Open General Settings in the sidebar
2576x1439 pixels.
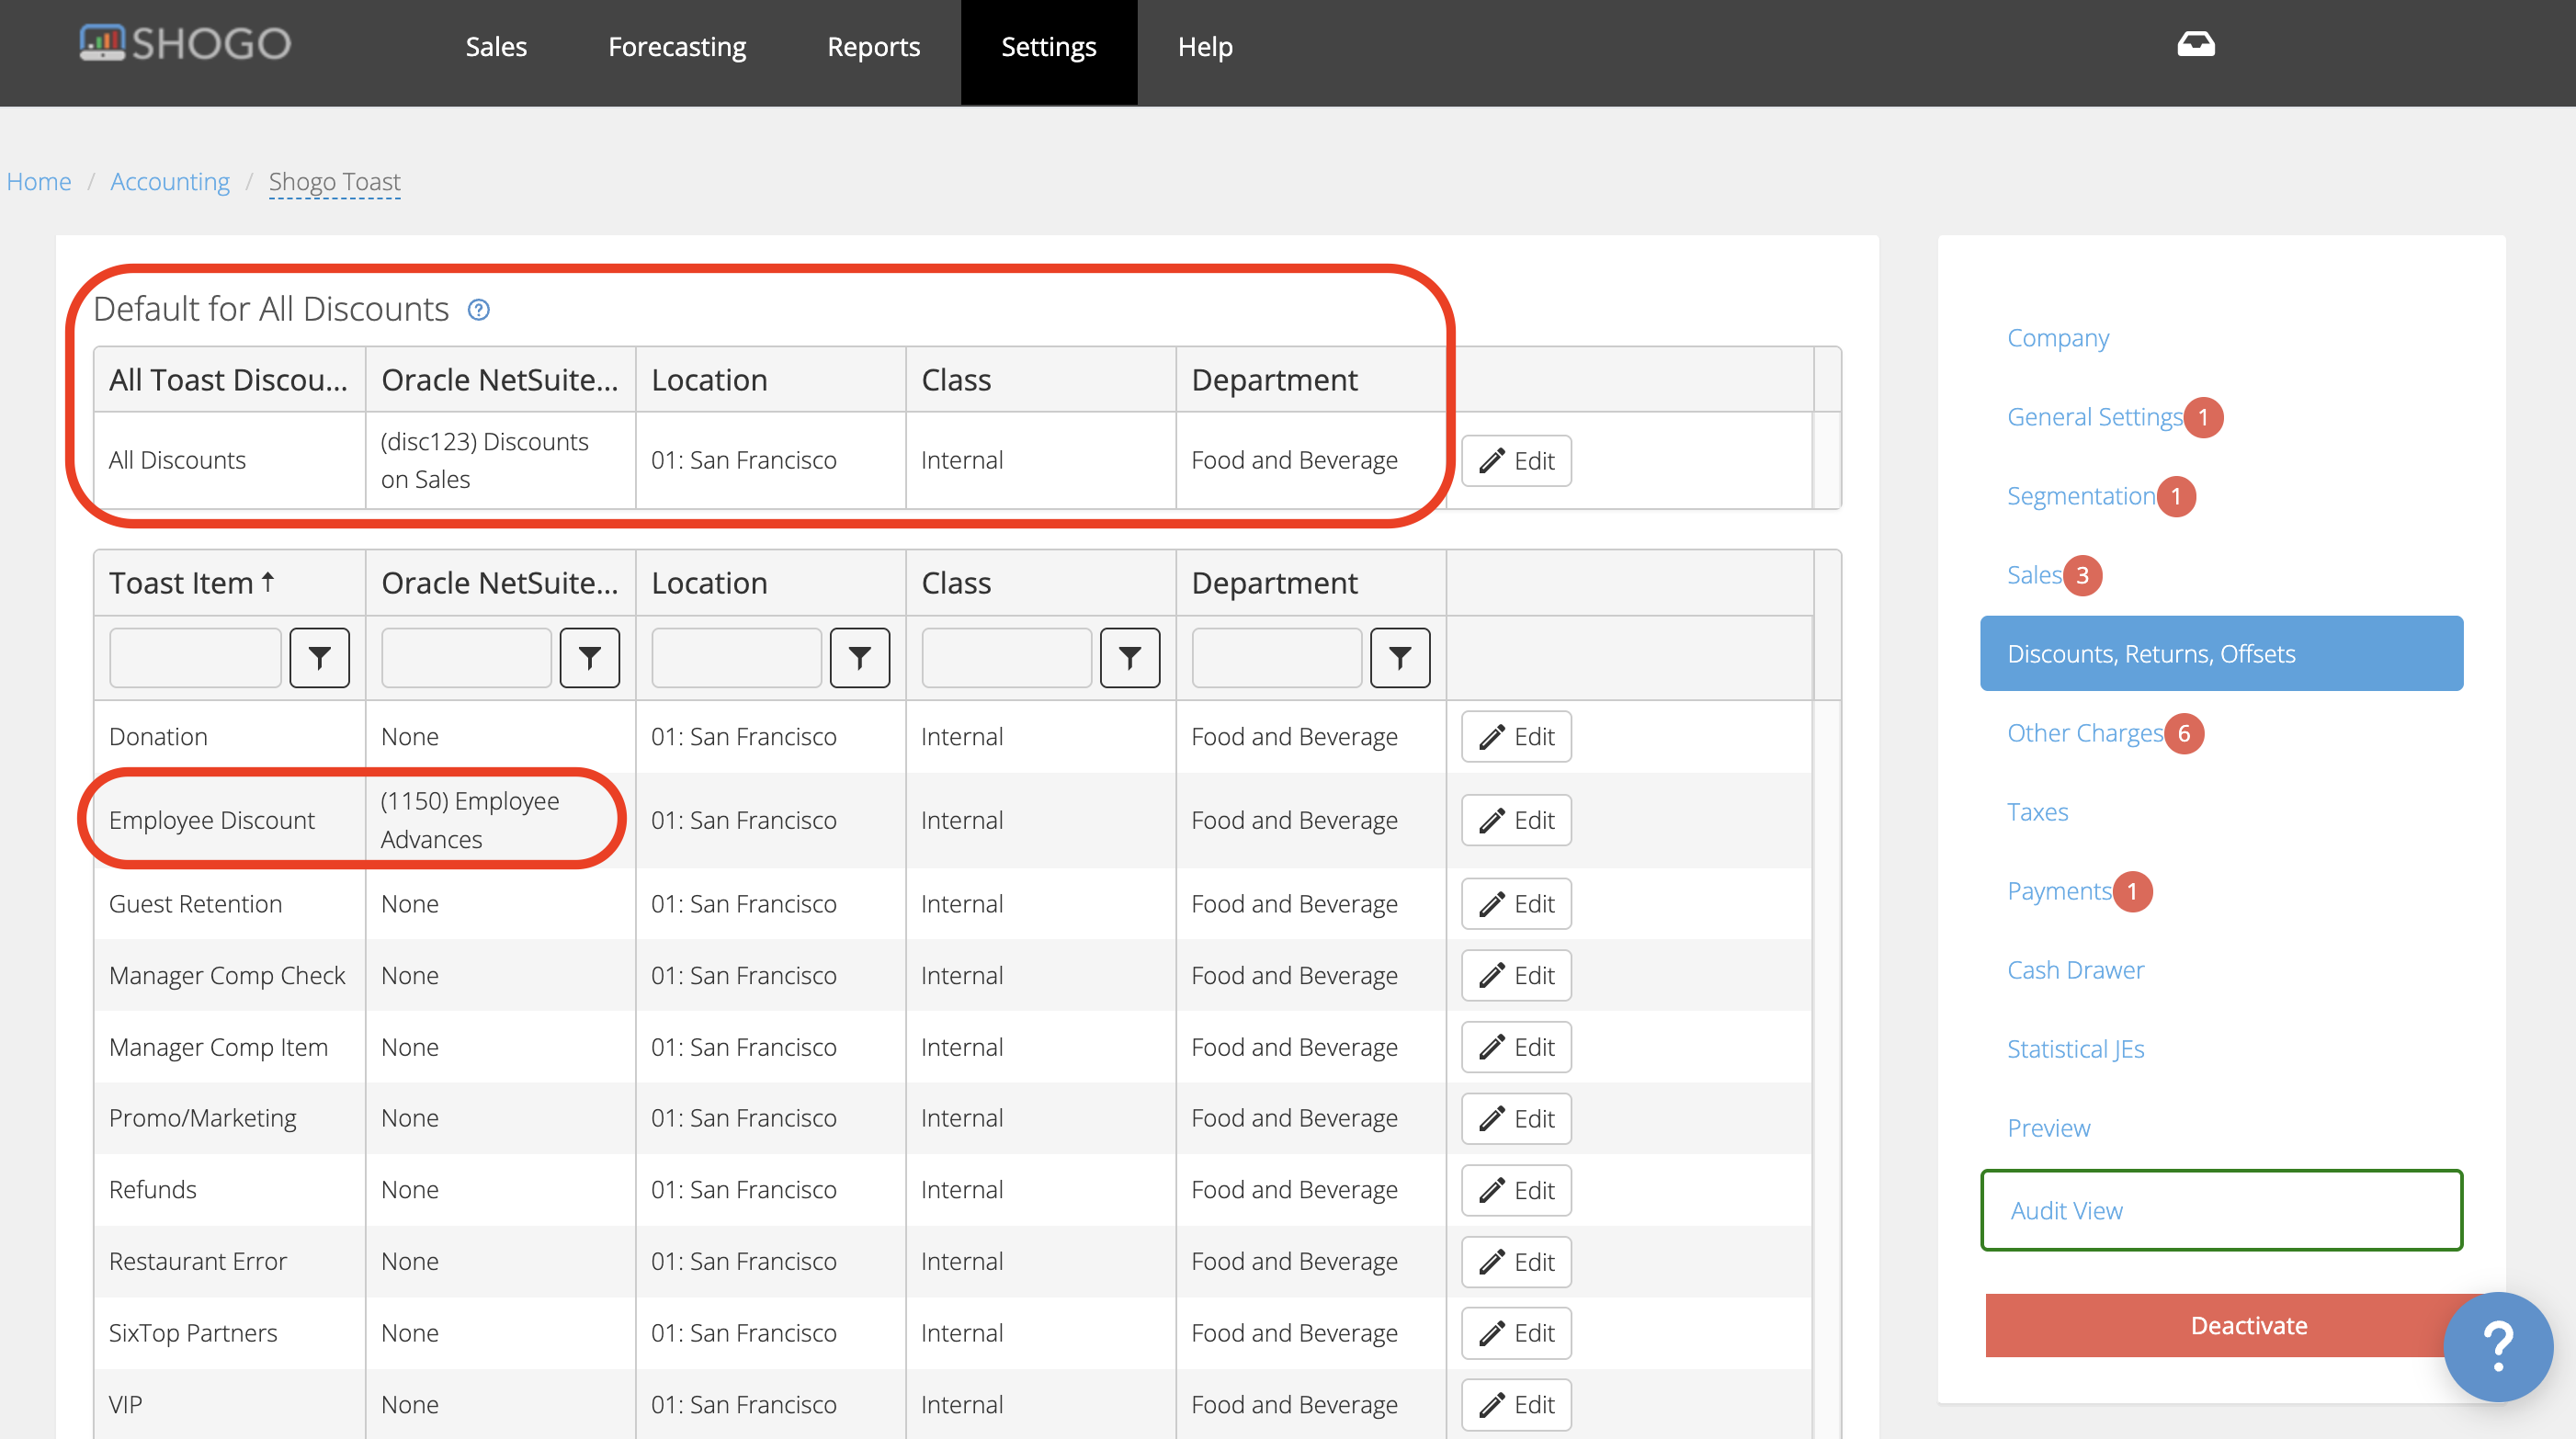click(2094, 417)
